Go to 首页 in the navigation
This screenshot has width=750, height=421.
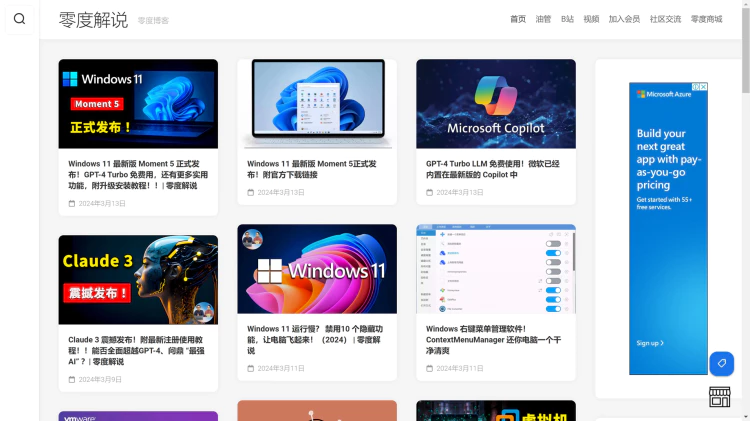point(518,19)
